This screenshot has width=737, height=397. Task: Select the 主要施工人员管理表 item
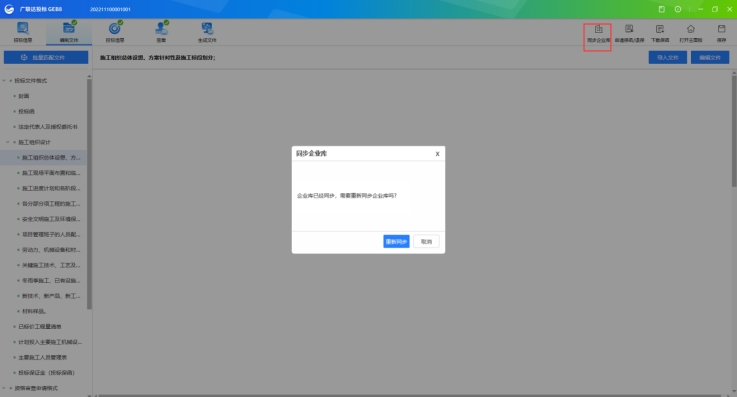click(x=42, y=358)
